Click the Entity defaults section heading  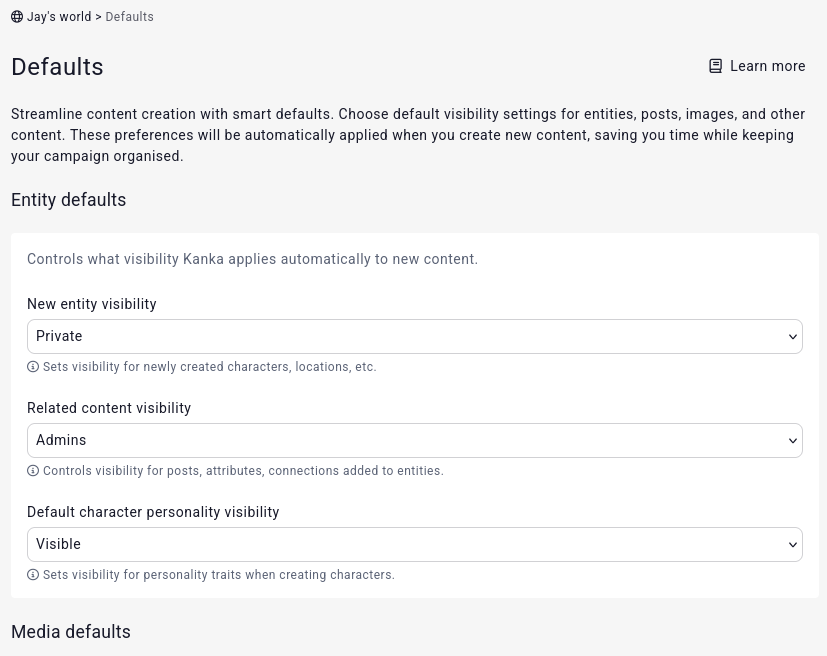click(68, 200)
